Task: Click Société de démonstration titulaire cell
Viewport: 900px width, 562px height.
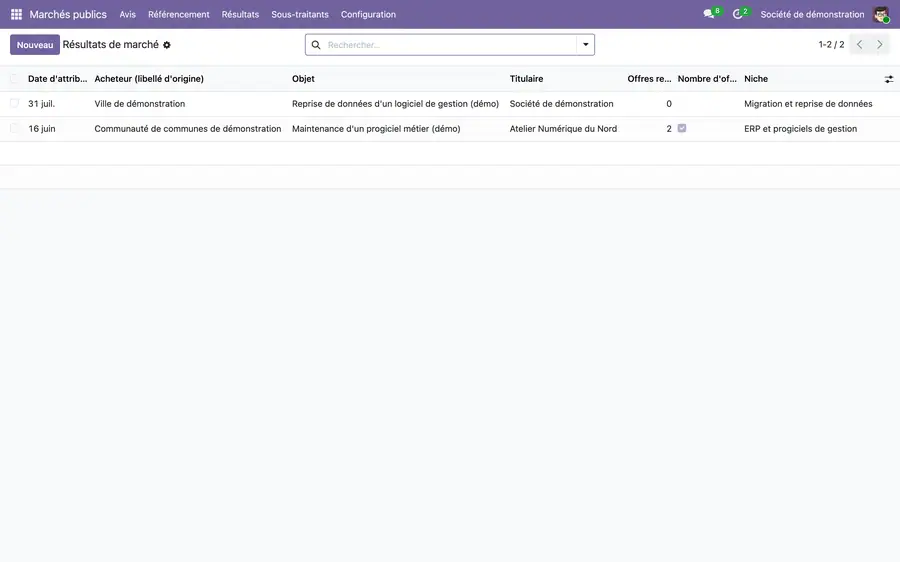Action: [x=561, y=103]
